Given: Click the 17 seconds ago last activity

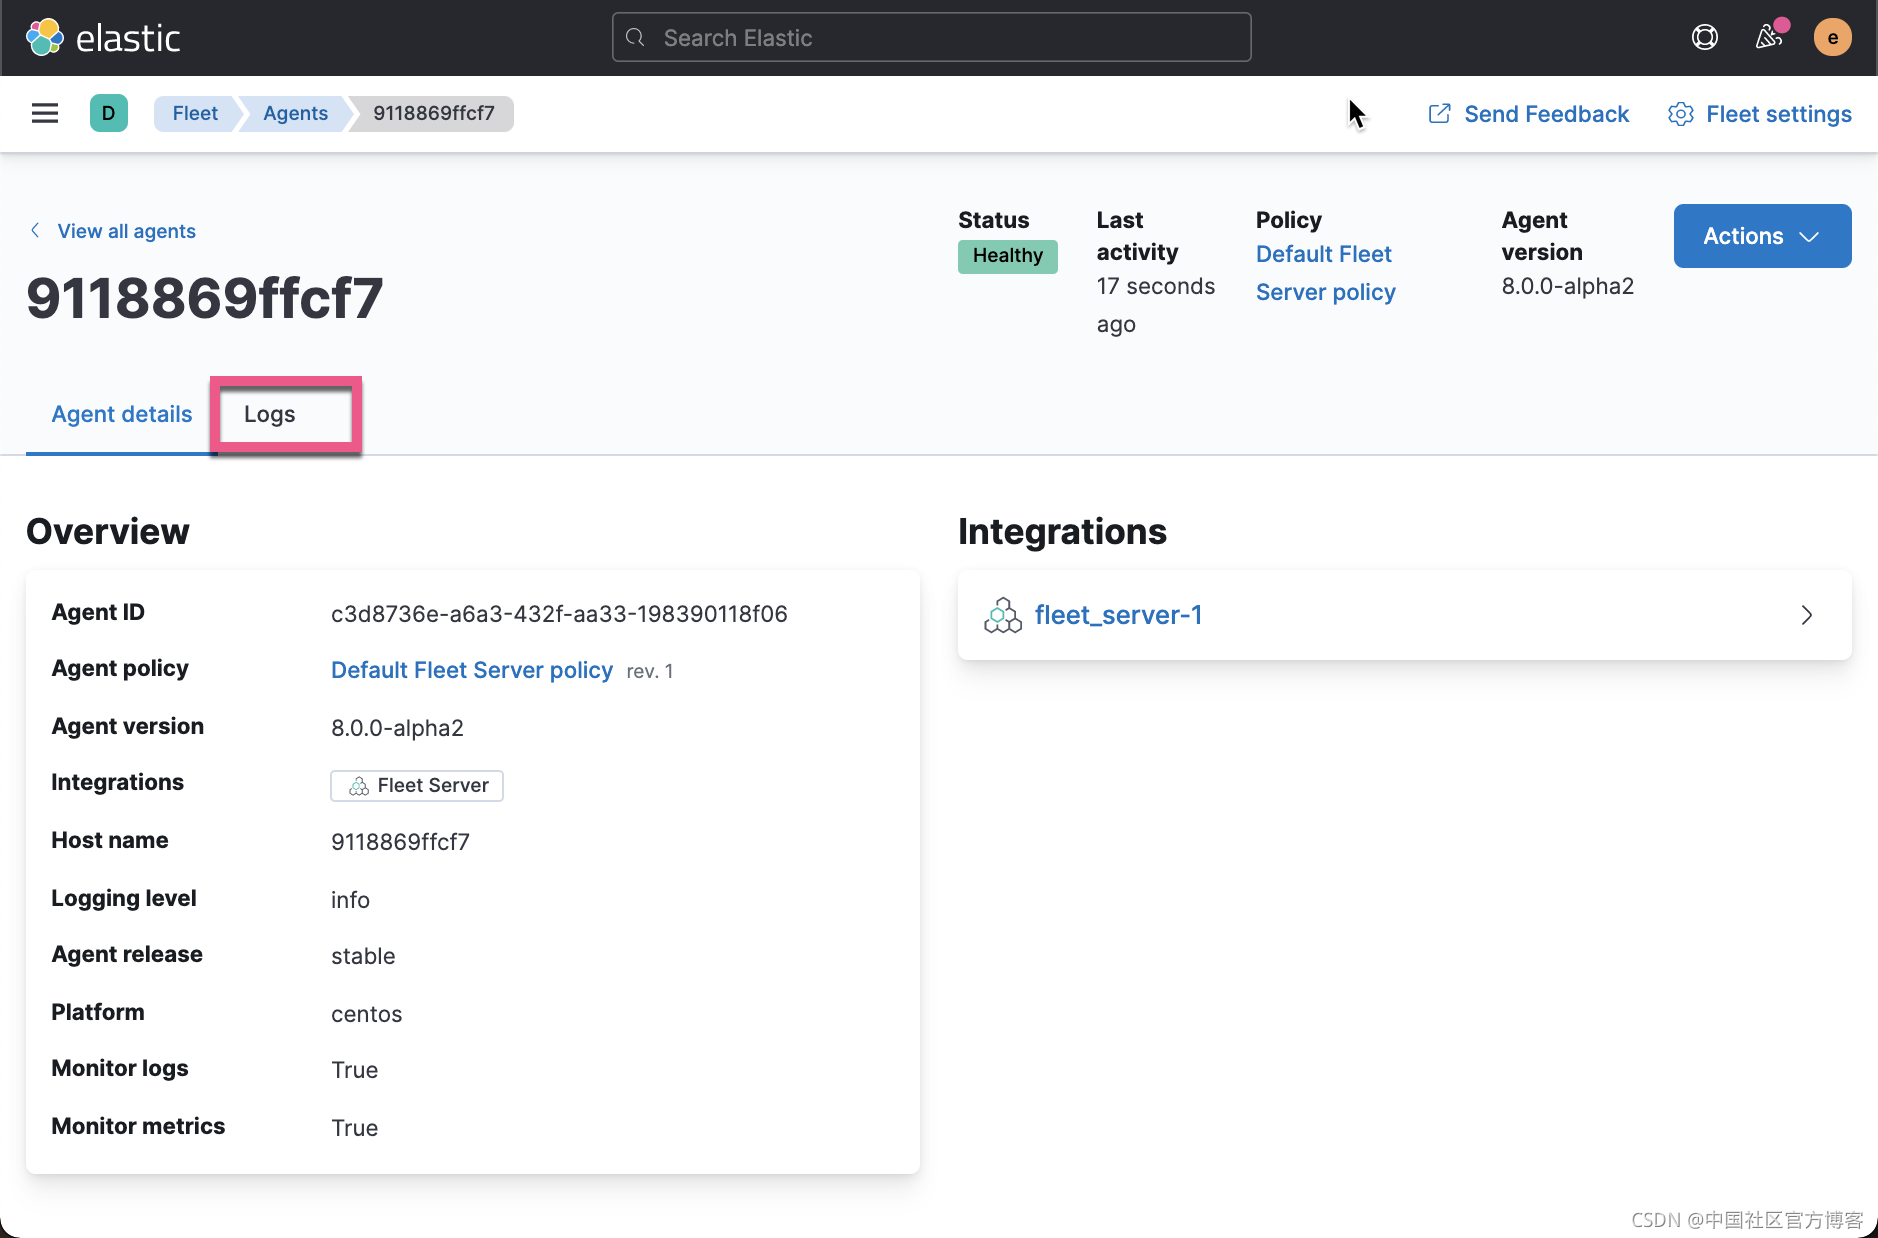Looking at the screenshot, I should [1155, 305].
